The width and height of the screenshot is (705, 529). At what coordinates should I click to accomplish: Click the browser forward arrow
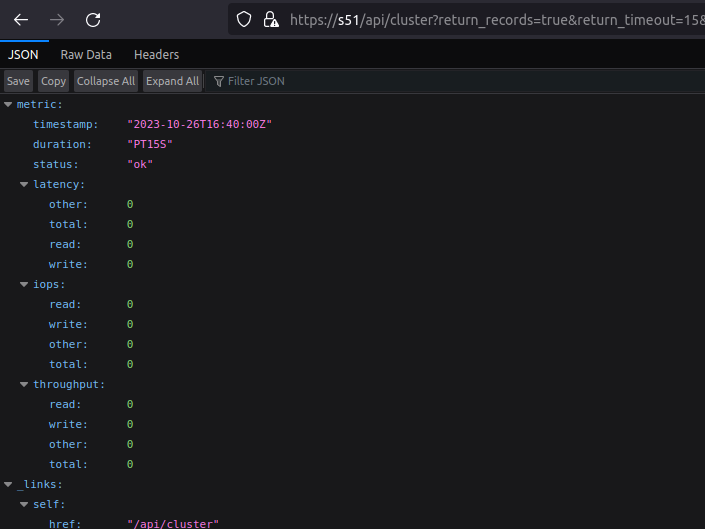pyautogui.click(x=56, y=19)
